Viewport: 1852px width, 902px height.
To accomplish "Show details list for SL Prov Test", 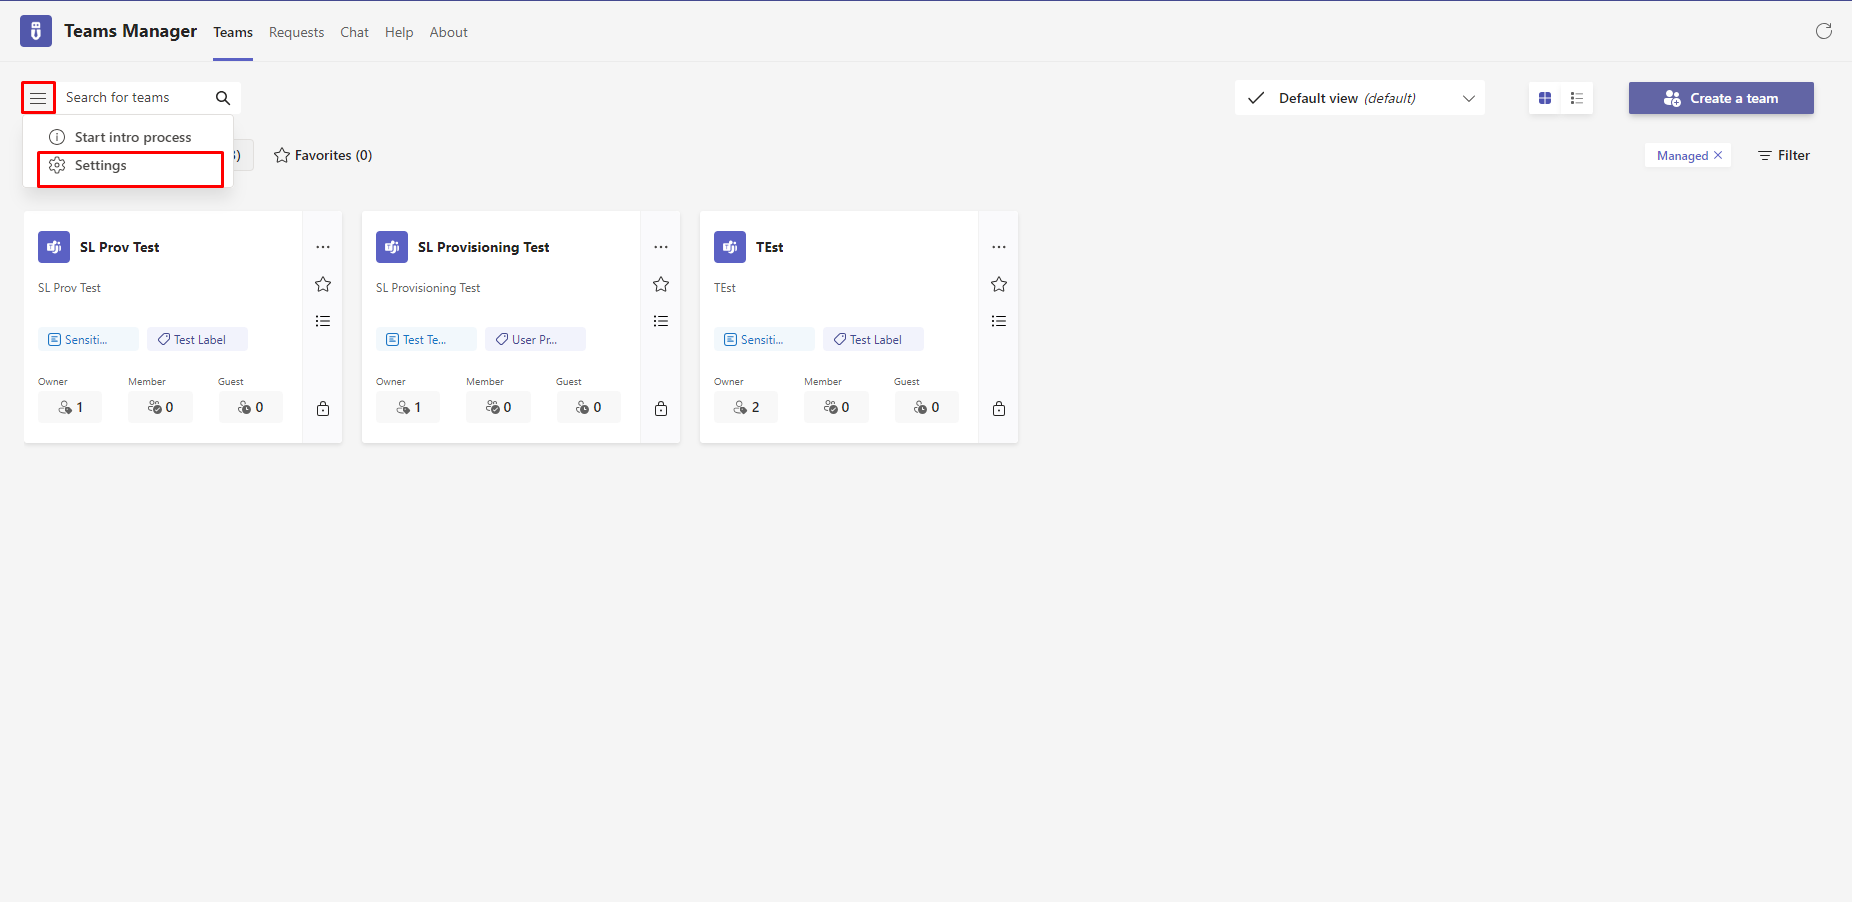I will click(323, 321).
